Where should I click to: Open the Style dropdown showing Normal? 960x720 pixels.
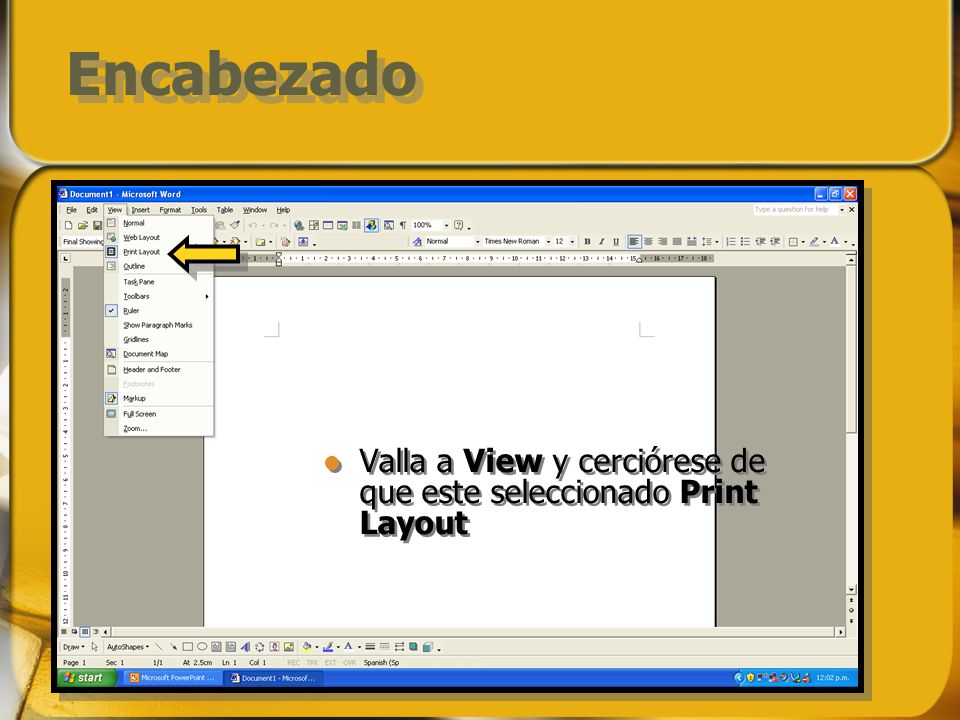click(x=478, y=242)
